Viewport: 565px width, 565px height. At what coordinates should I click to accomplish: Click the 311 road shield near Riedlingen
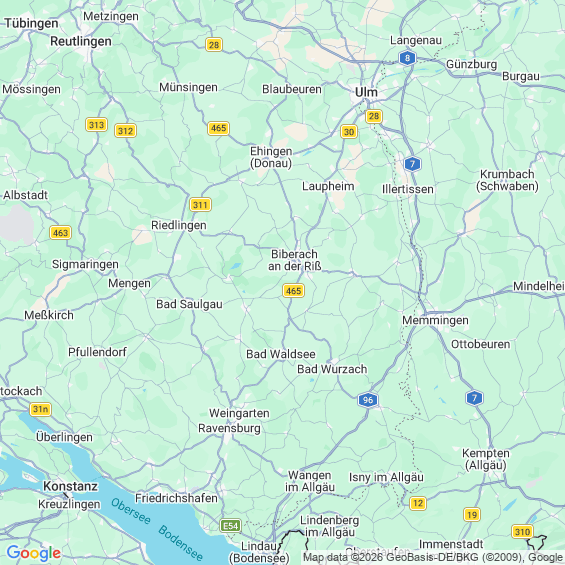click(200, 205)
